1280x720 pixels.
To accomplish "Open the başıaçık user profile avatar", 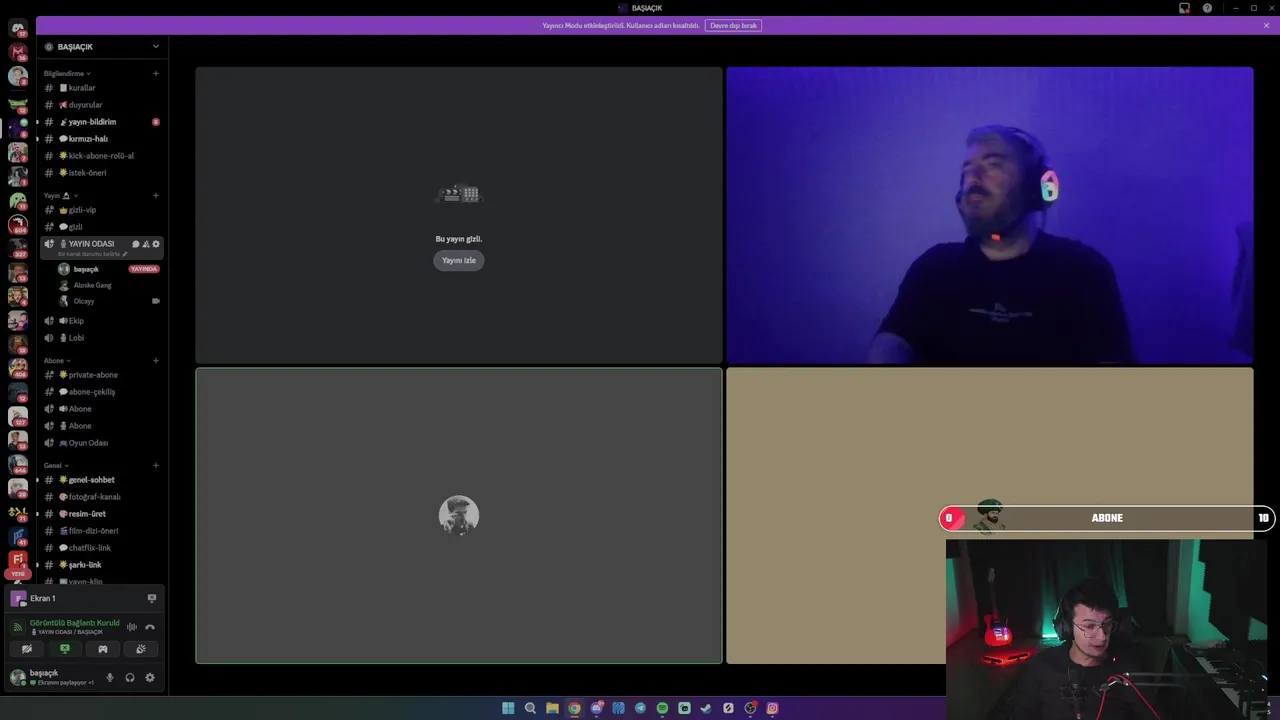I will [x=17, y=678].
